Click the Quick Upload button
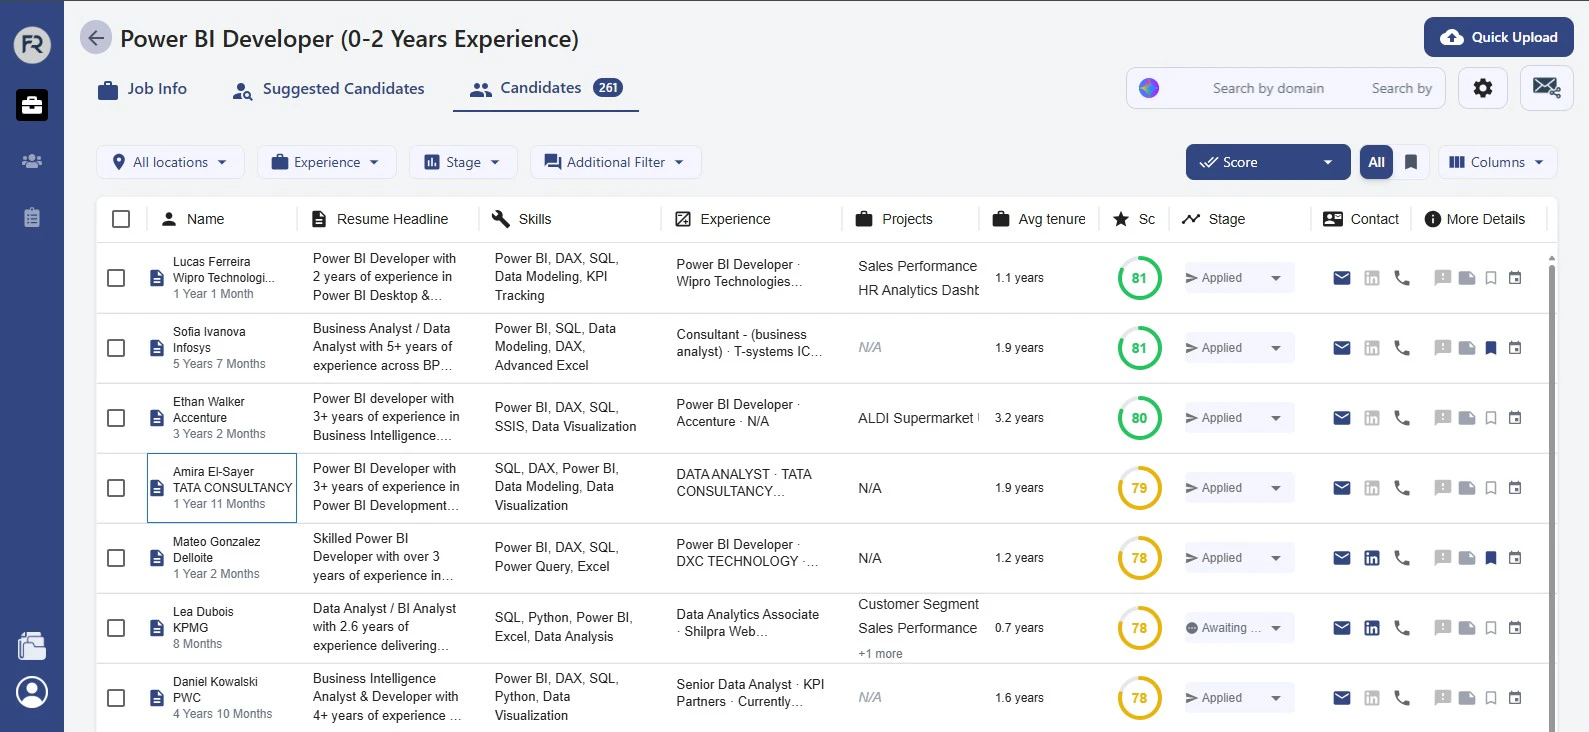The height and width of the screenshot is (732, 1589). click(1498, 37)
